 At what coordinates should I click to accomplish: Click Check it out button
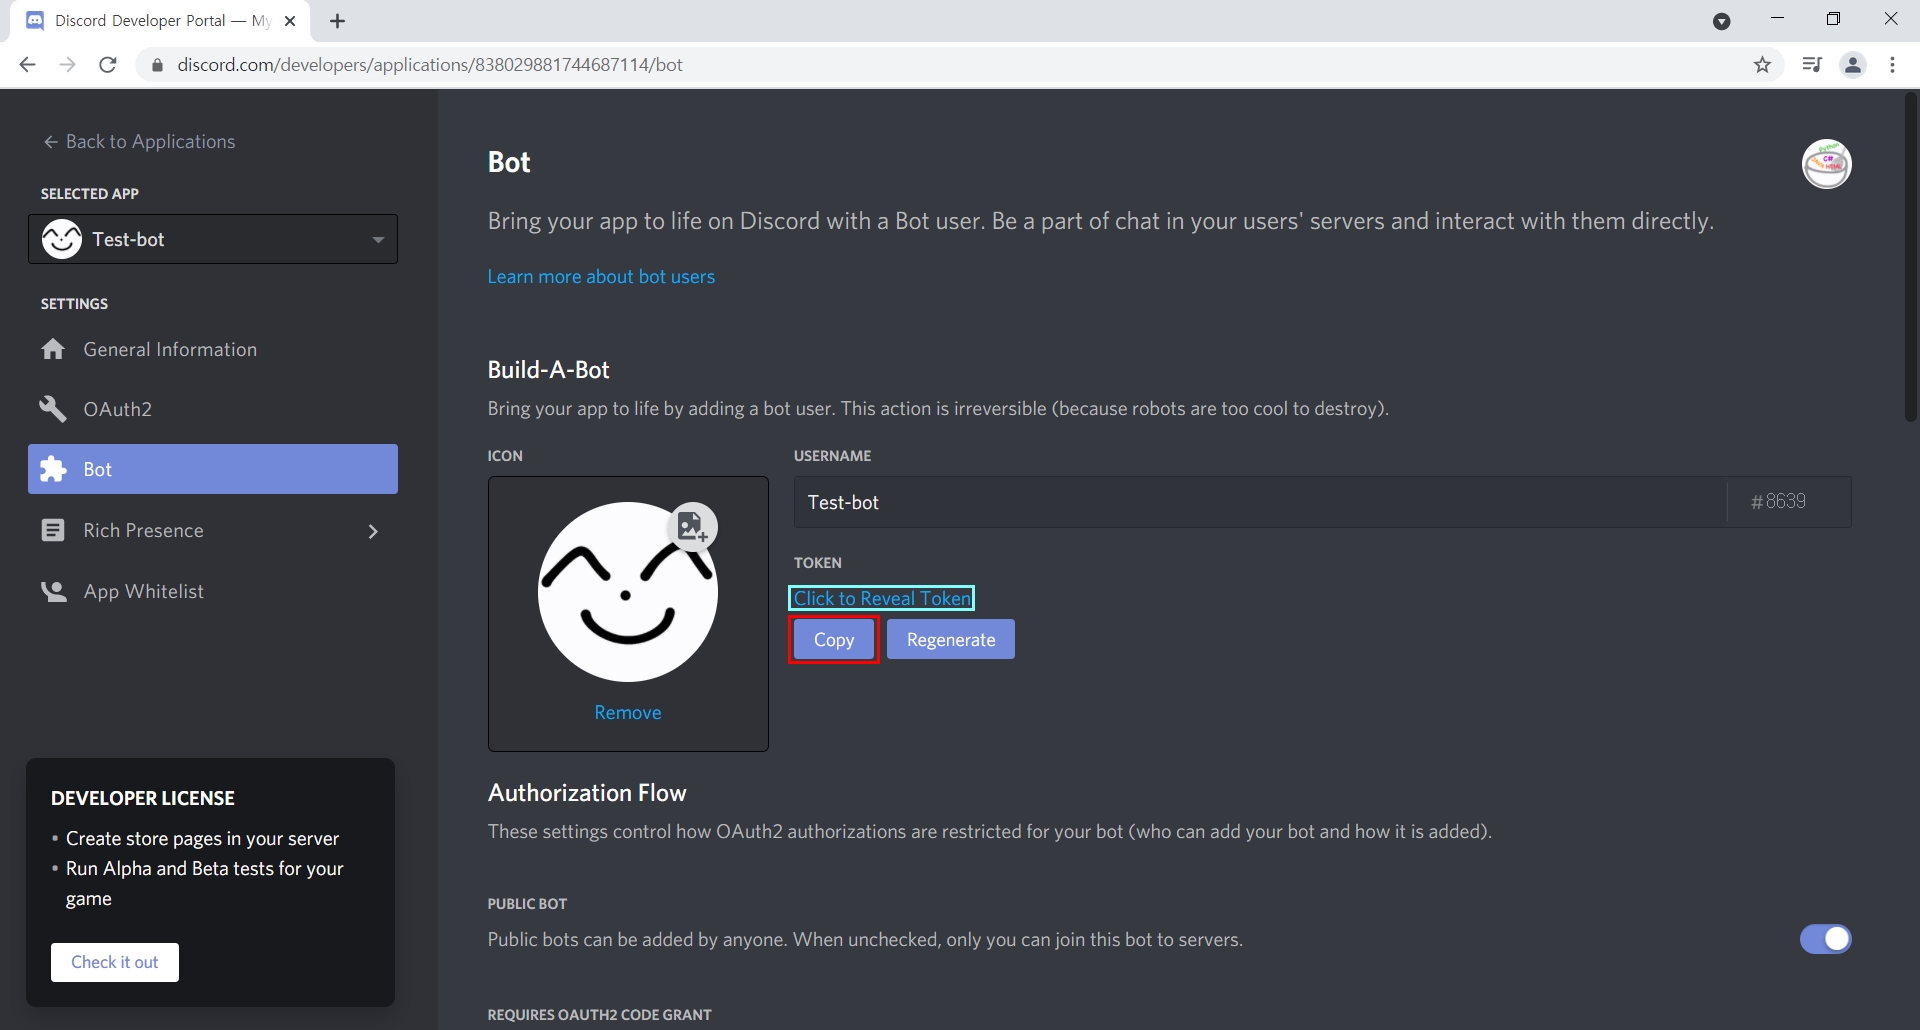pyautogui.click(x=115, y=962)
